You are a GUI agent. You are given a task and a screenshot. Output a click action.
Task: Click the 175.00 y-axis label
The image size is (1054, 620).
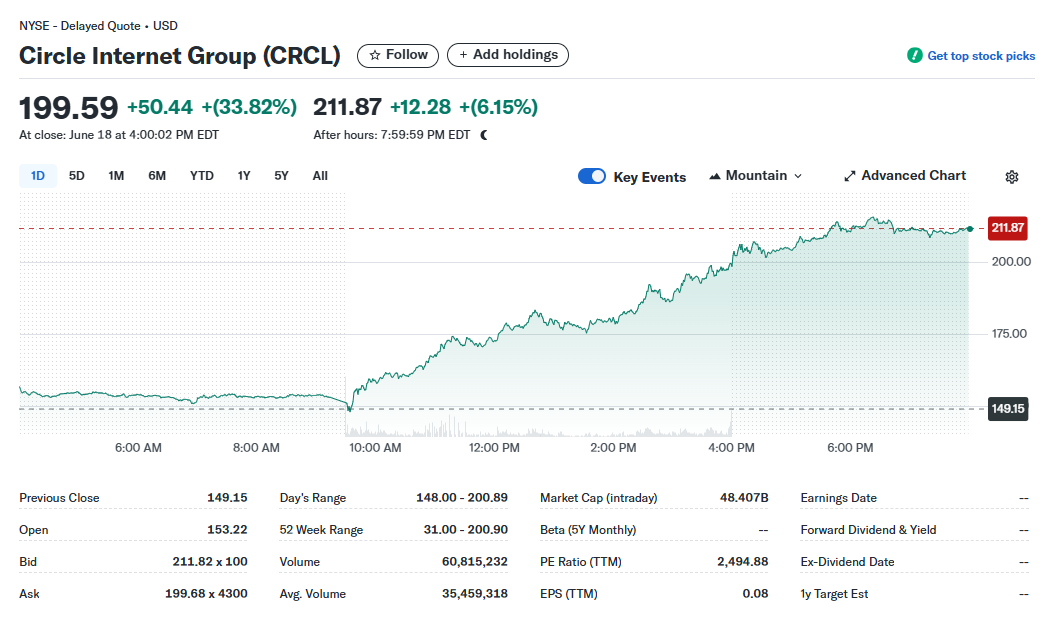click(x=1009, y=334)
